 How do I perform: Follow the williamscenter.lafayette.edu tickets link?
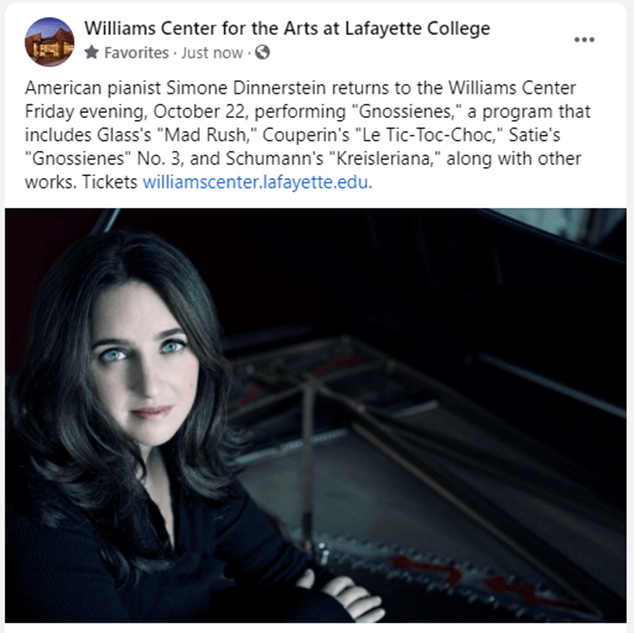tap(257, 182)
